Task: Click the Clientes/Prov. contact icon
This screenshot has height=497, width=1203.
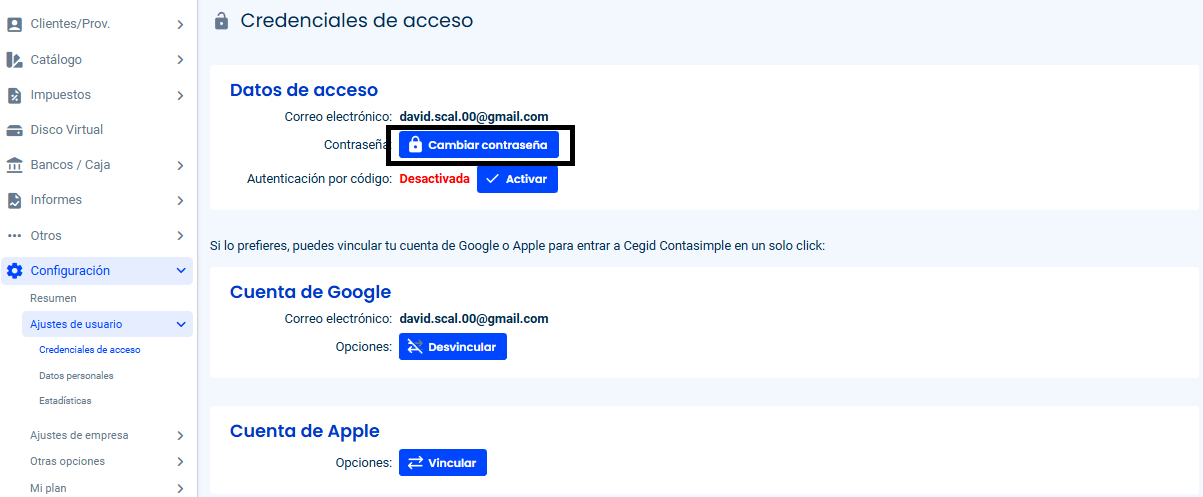Action: [x=14, y=24]
